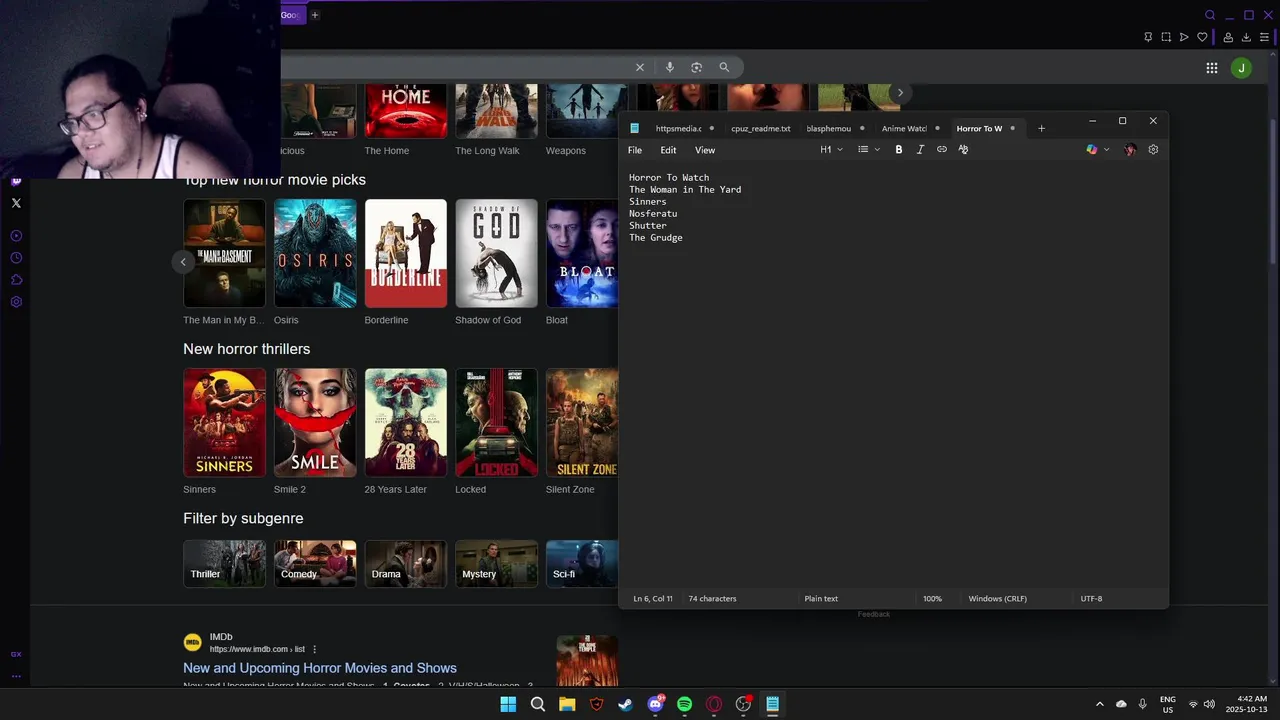Open Osiris movie poster
The image size is (1280, 720).
pyautogui.click(x=315, y=253)
